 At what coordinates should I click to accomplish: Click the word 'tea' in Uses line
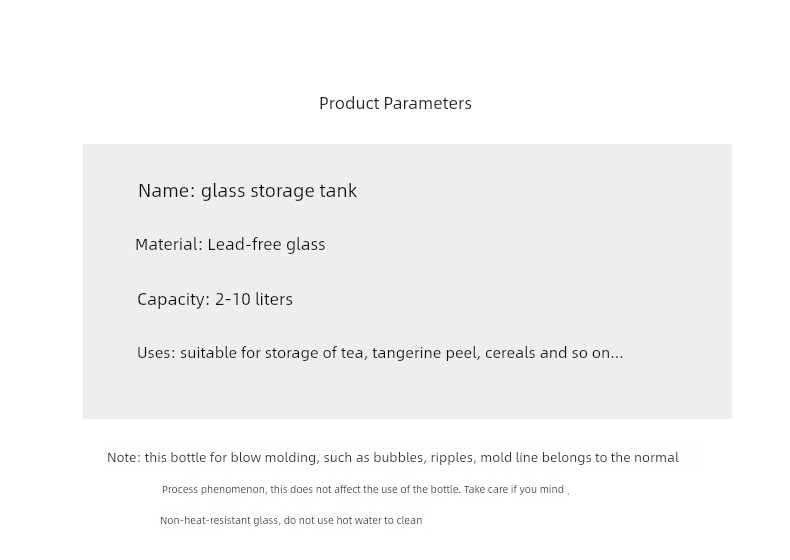354,353
